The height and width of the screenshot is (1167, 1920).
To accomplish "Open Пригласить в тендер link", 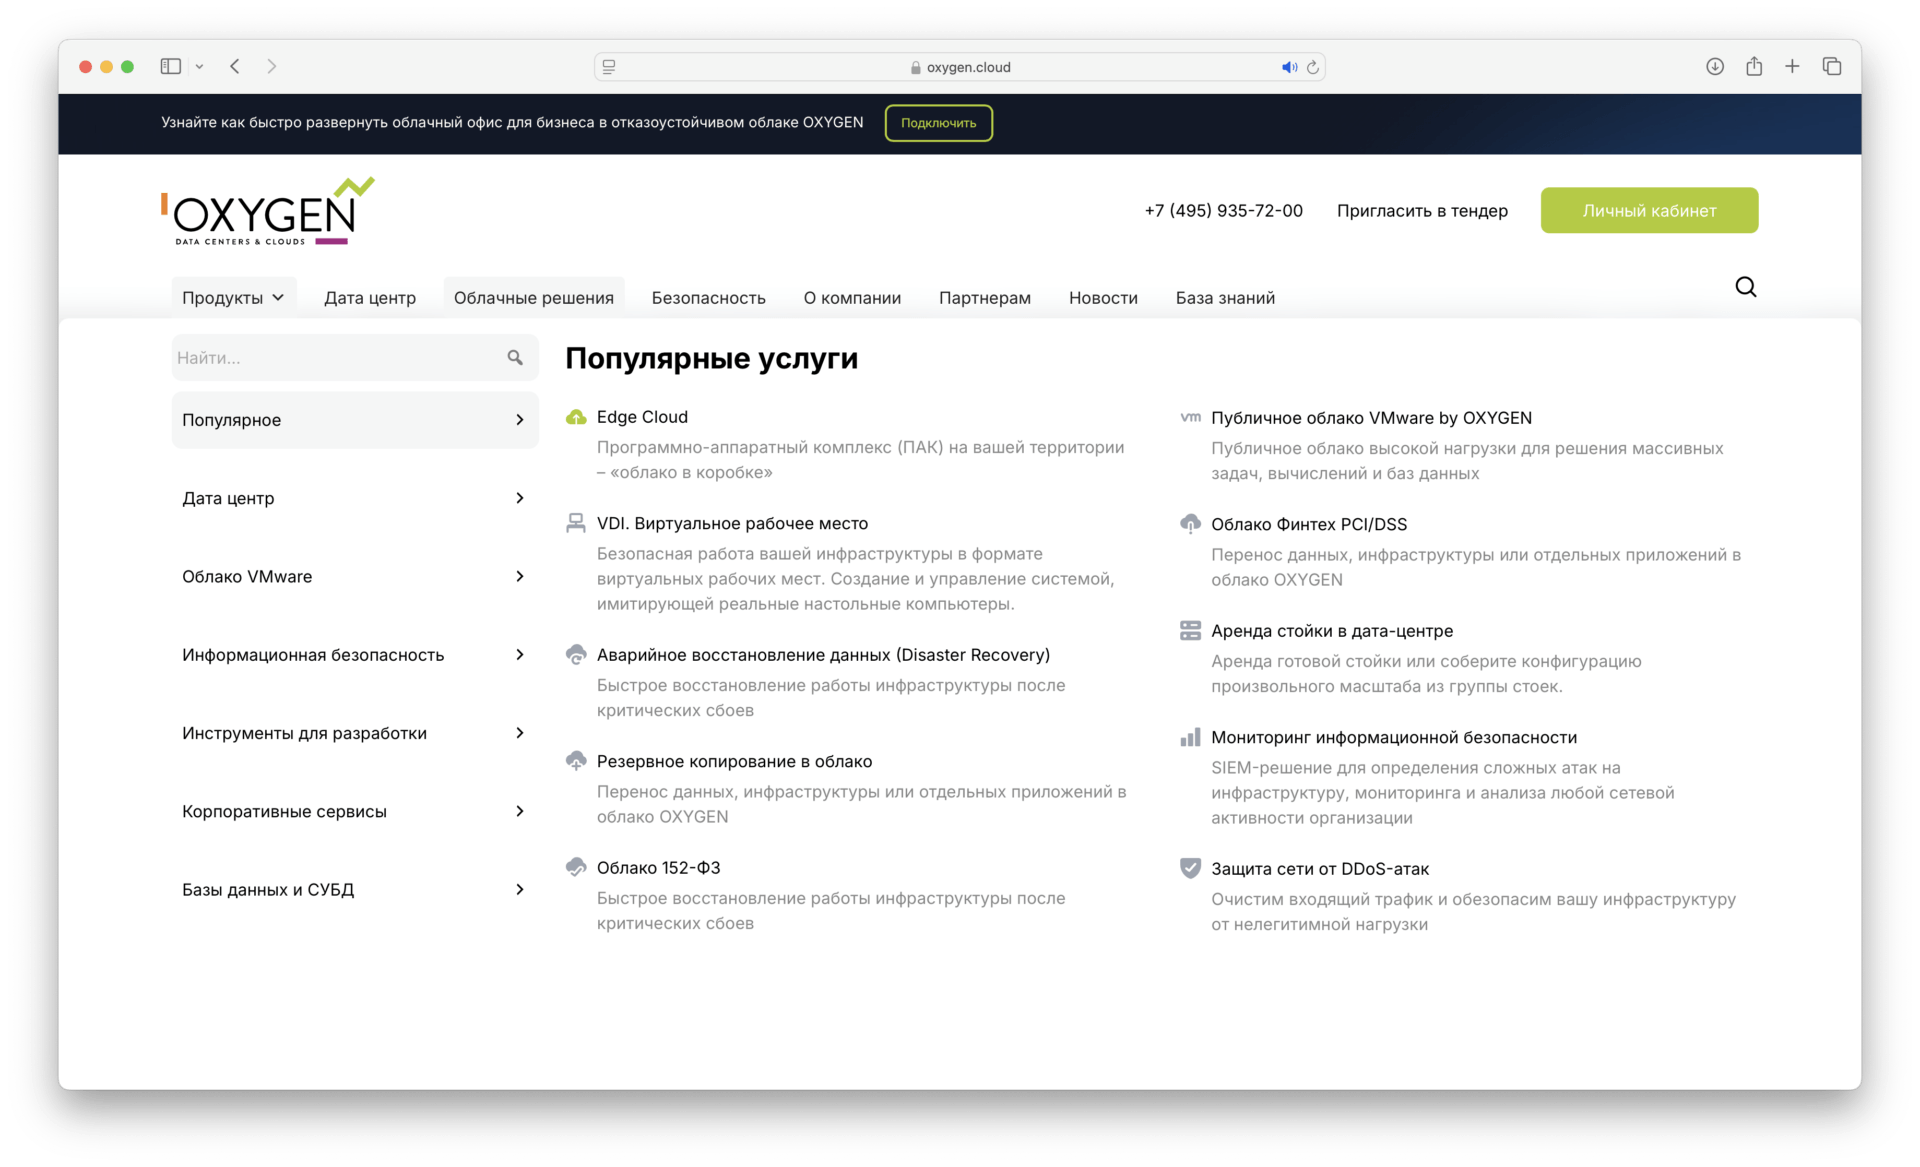I will pyautogui.click(x=1422, y=211).
